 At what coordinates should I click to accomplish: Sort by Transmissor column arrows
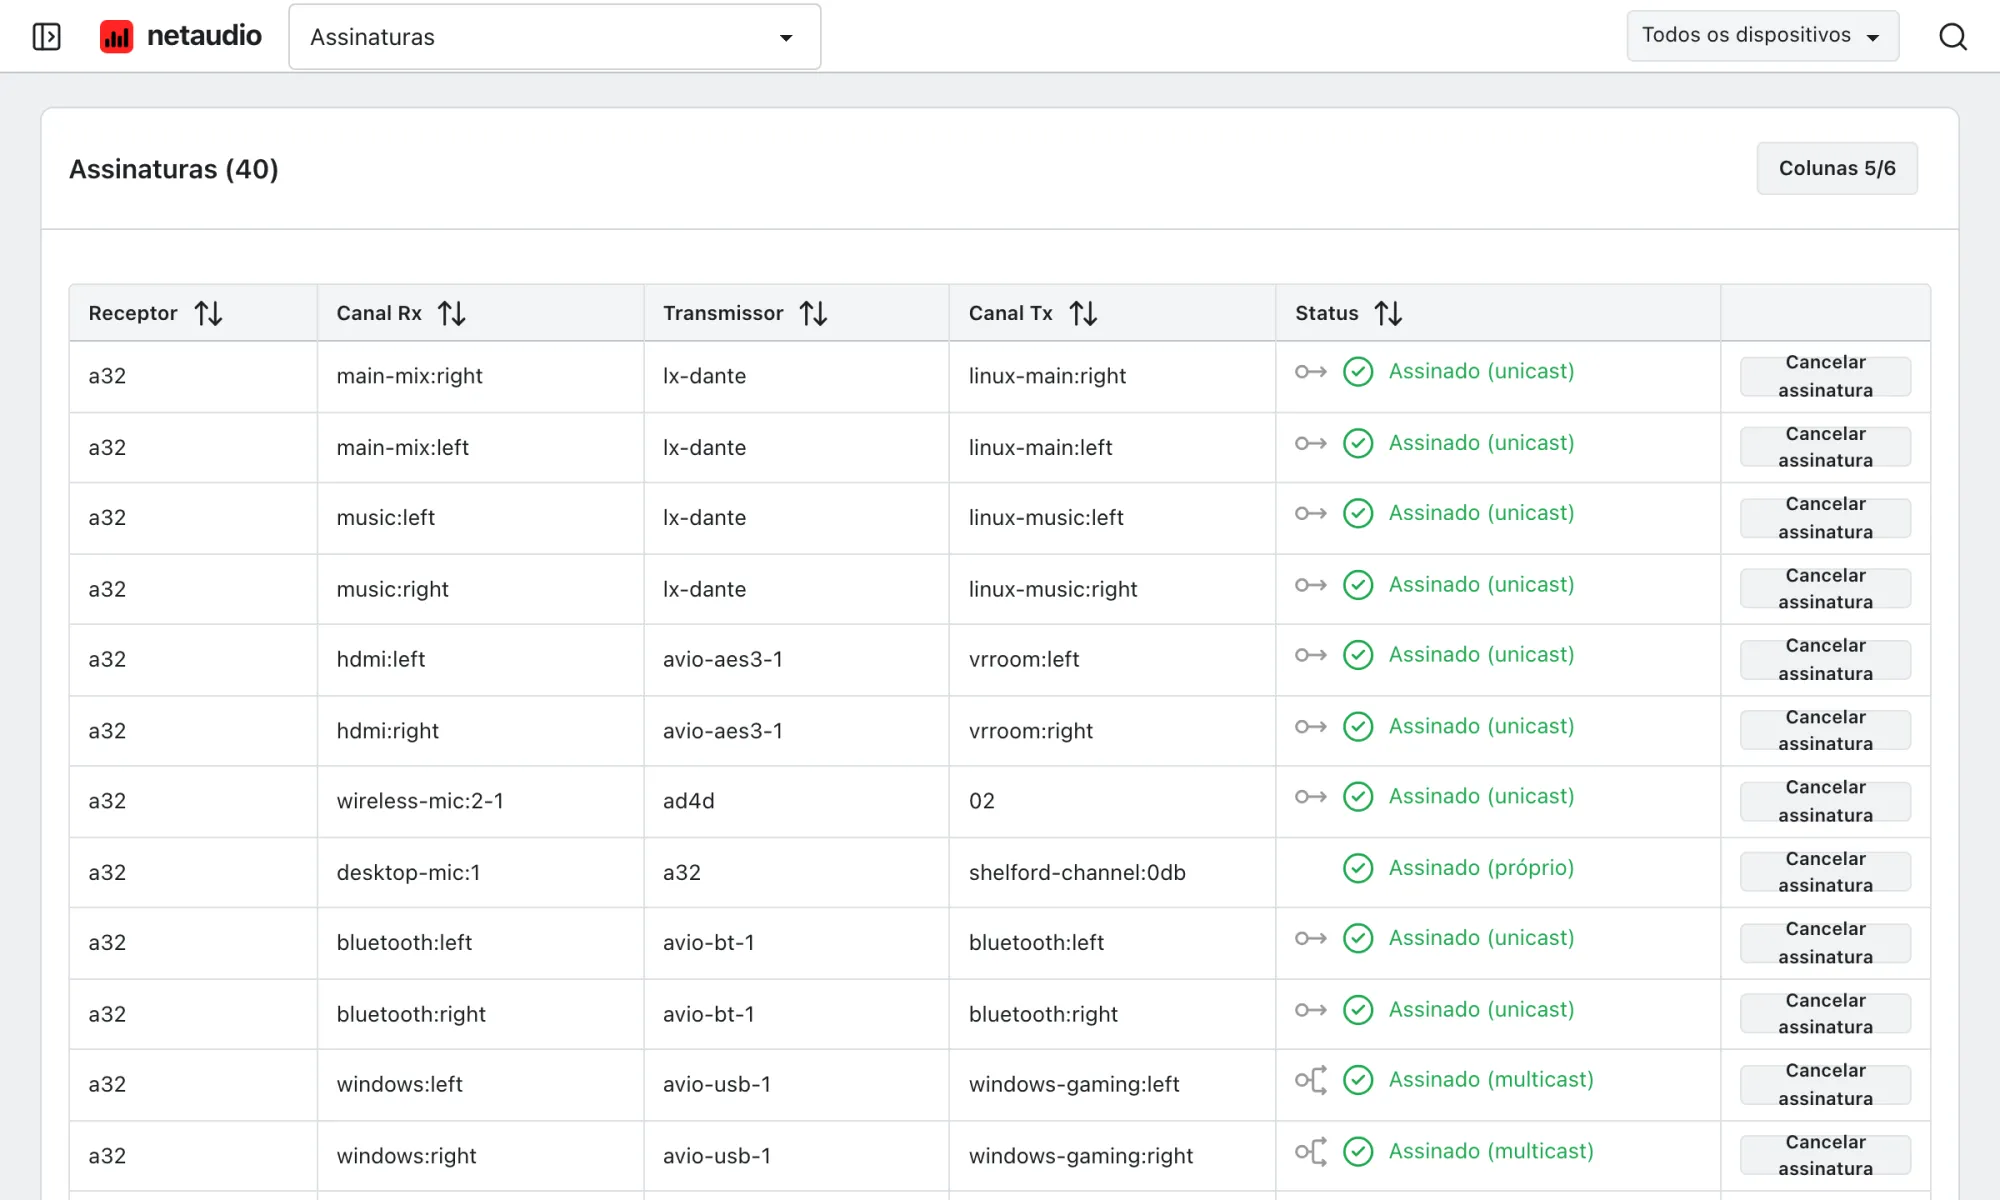(814, 314)
